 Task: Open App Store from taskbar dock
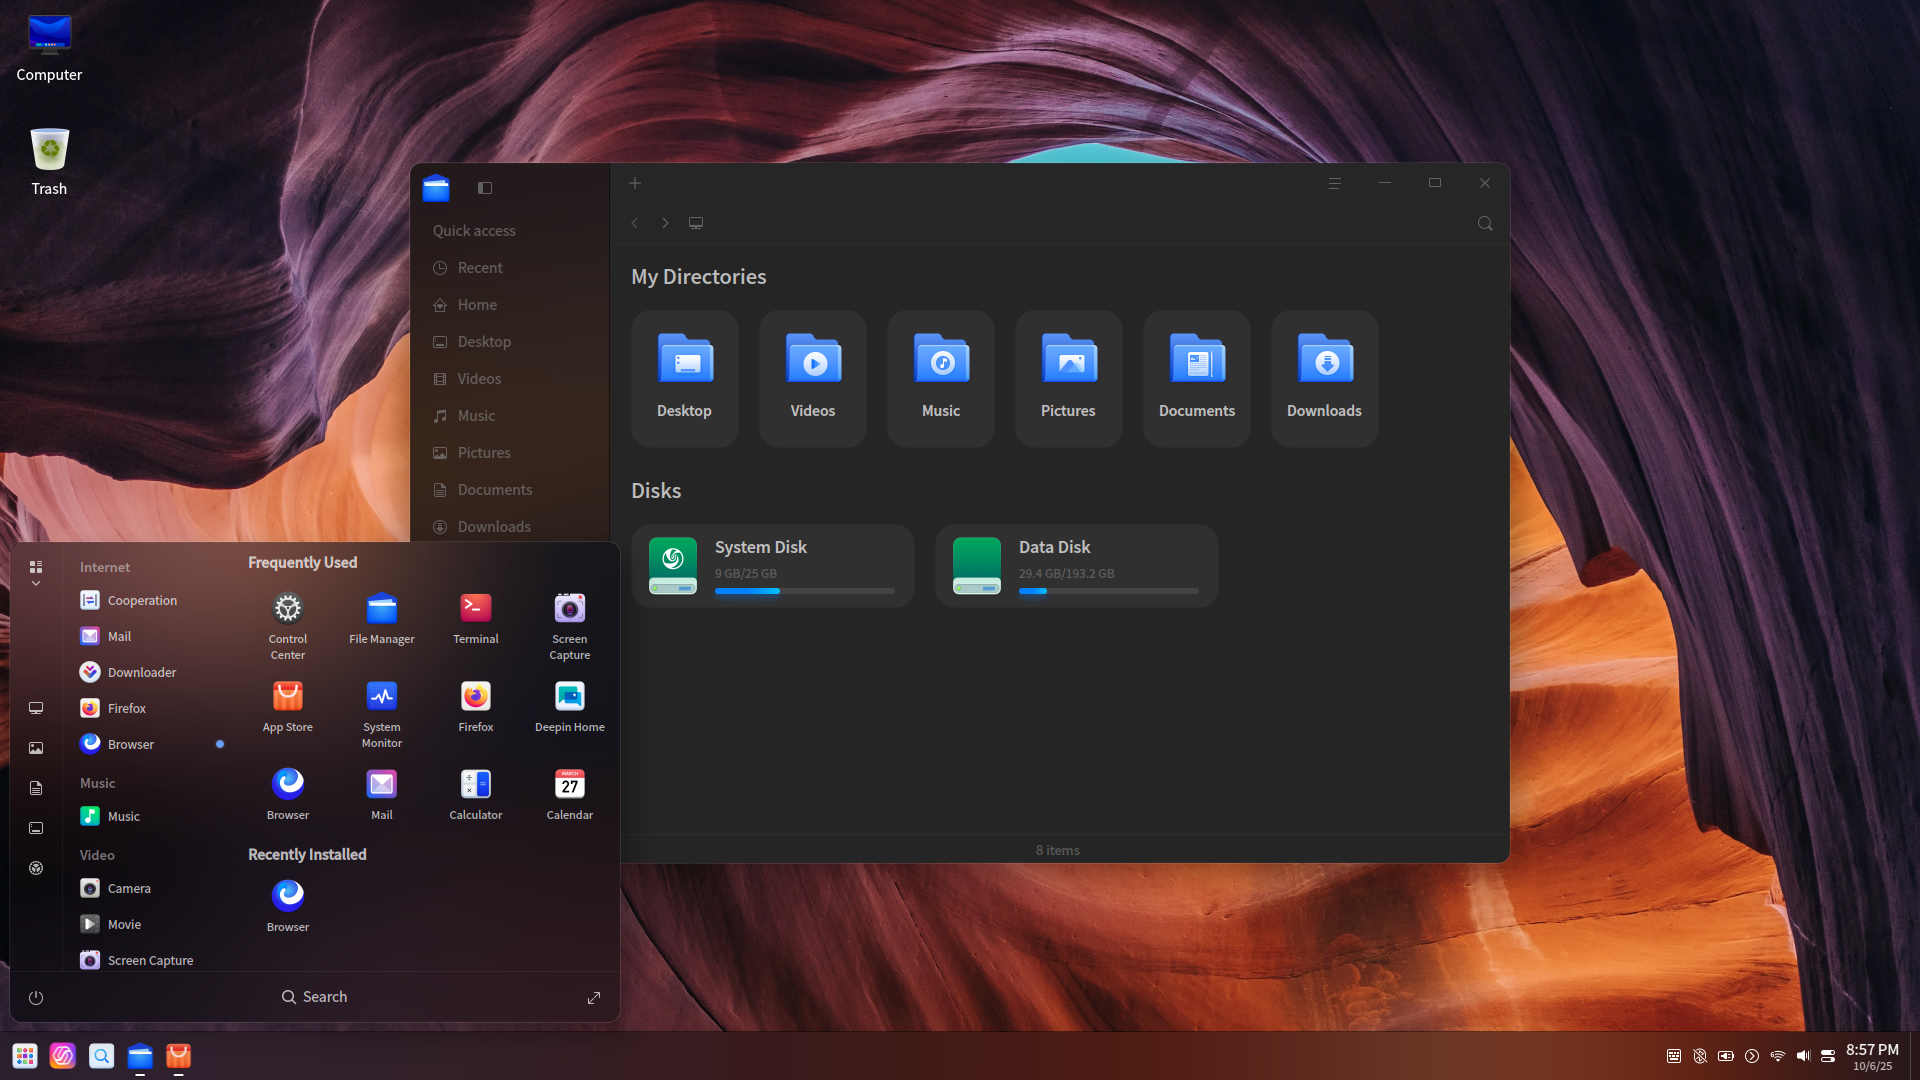[x=178, y=1056]
